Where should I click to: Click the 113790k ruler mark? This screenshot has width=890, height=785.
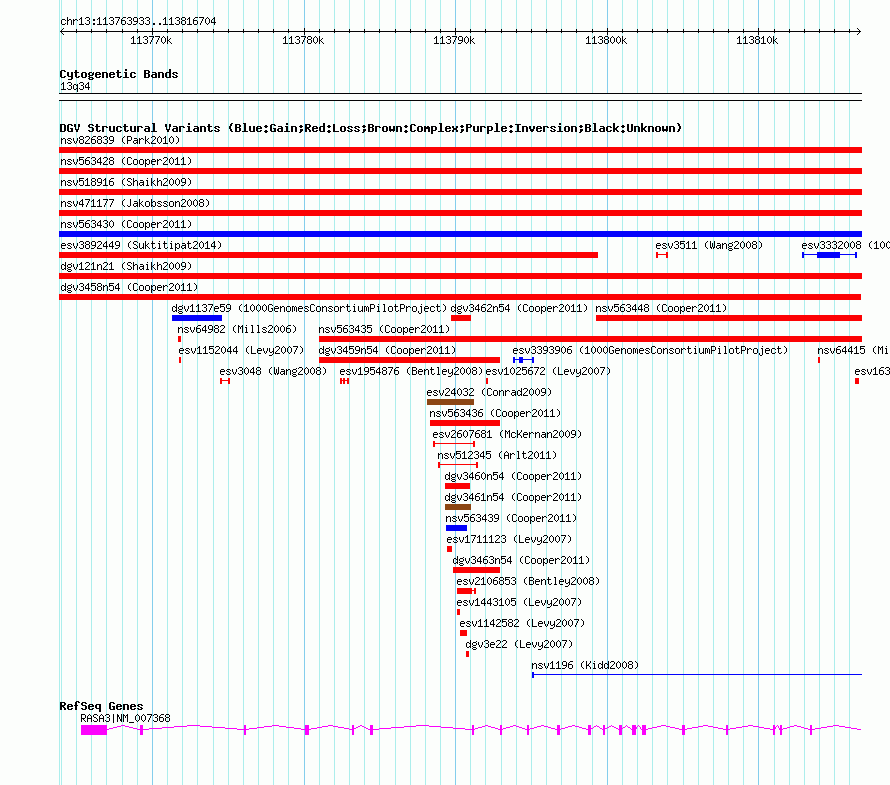(454, 40)
